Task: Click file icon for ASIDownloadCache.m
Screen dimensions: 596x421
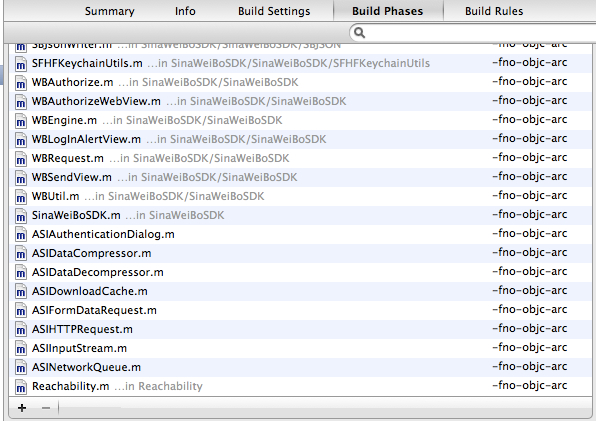Action: click(21, 292)
